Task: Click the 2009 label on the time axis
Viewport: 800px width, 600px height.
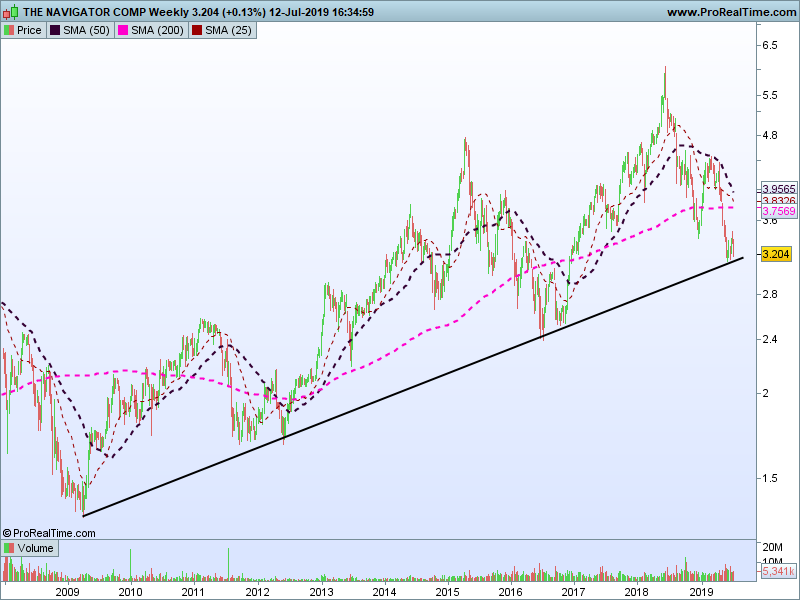Action: pyautogui.click(x=67, y=592)
